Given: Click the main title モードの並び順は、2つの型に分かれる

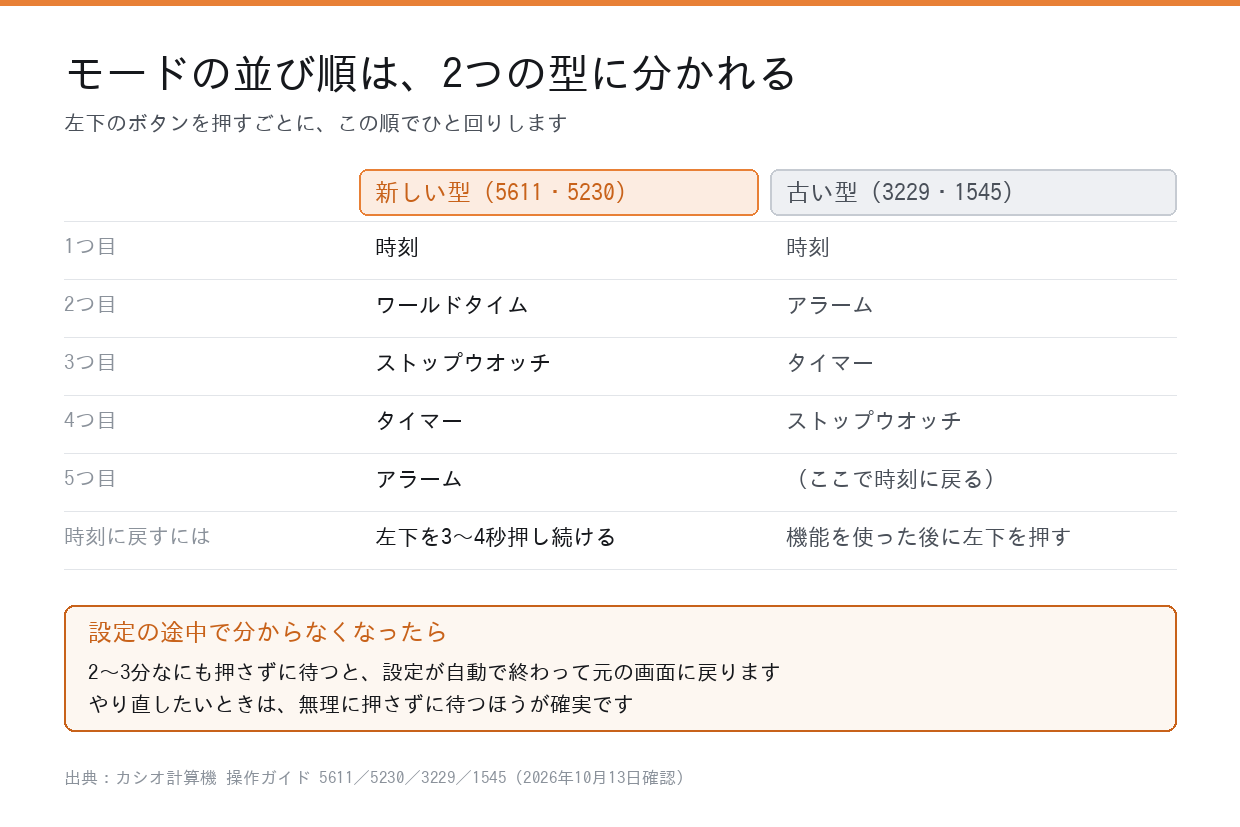Looking at the screenshot, I should (431, 74).
